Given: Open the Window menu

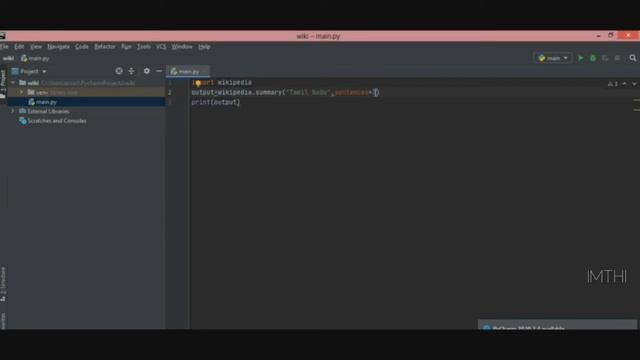Looking at the screenshot, I should click(182, 47).
